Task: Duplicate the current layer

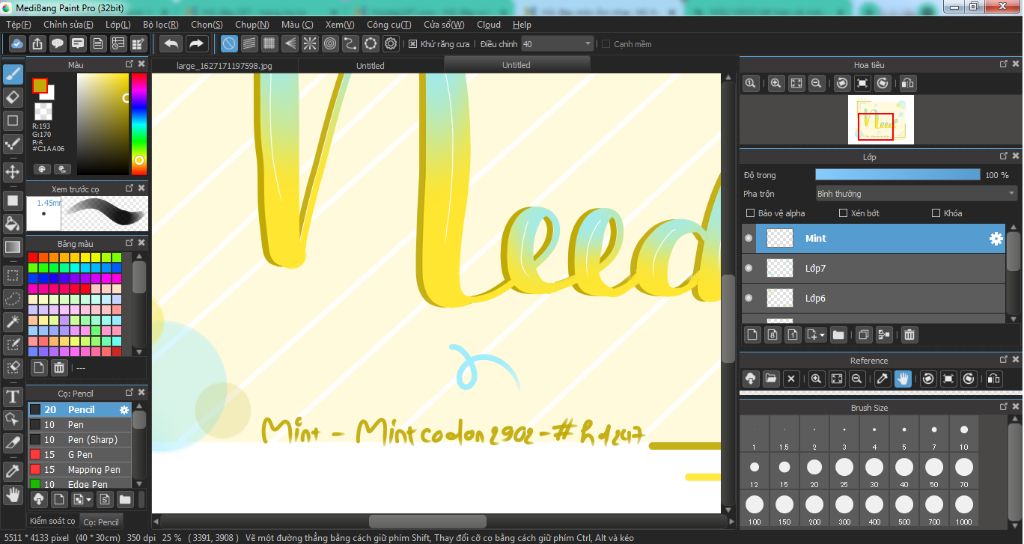Action: click(863, 335)
